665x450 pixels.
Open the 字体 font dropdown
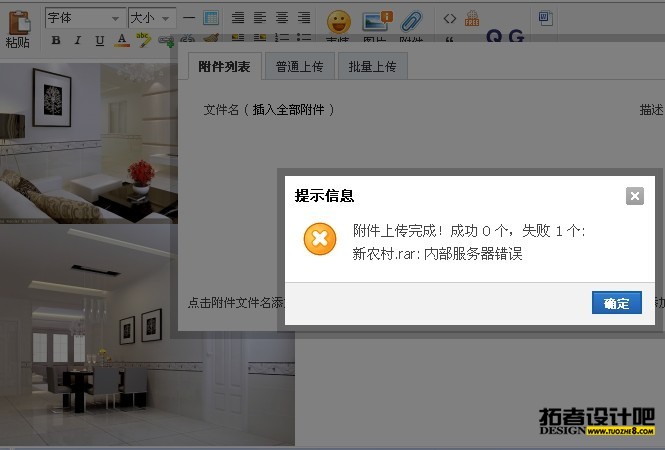click(84, 18)
